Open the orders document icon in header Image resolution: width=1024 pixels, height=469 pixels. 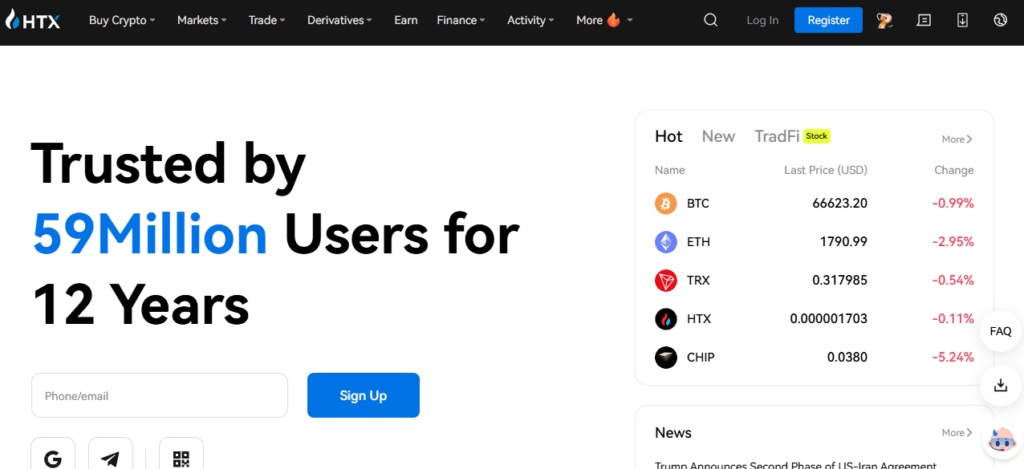tap(923, 20)
